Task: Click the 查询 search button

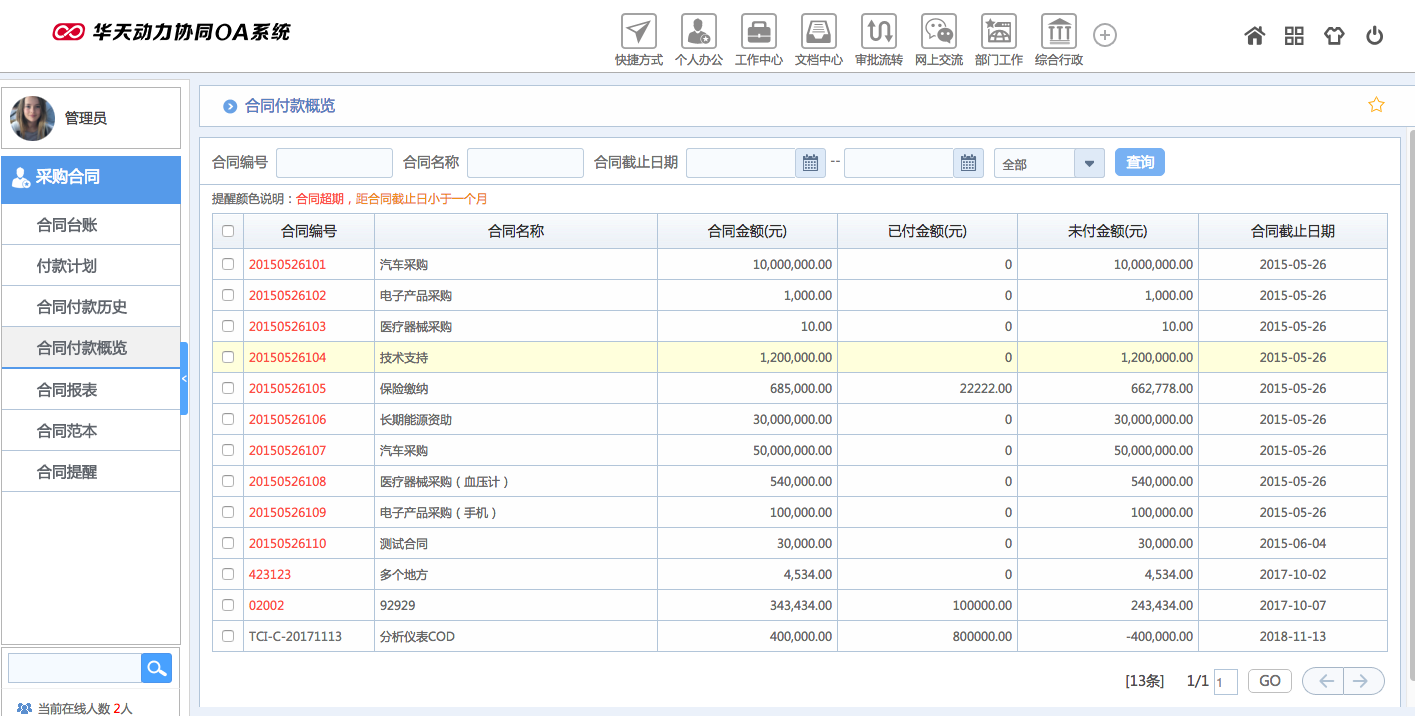Action: 1139,162
